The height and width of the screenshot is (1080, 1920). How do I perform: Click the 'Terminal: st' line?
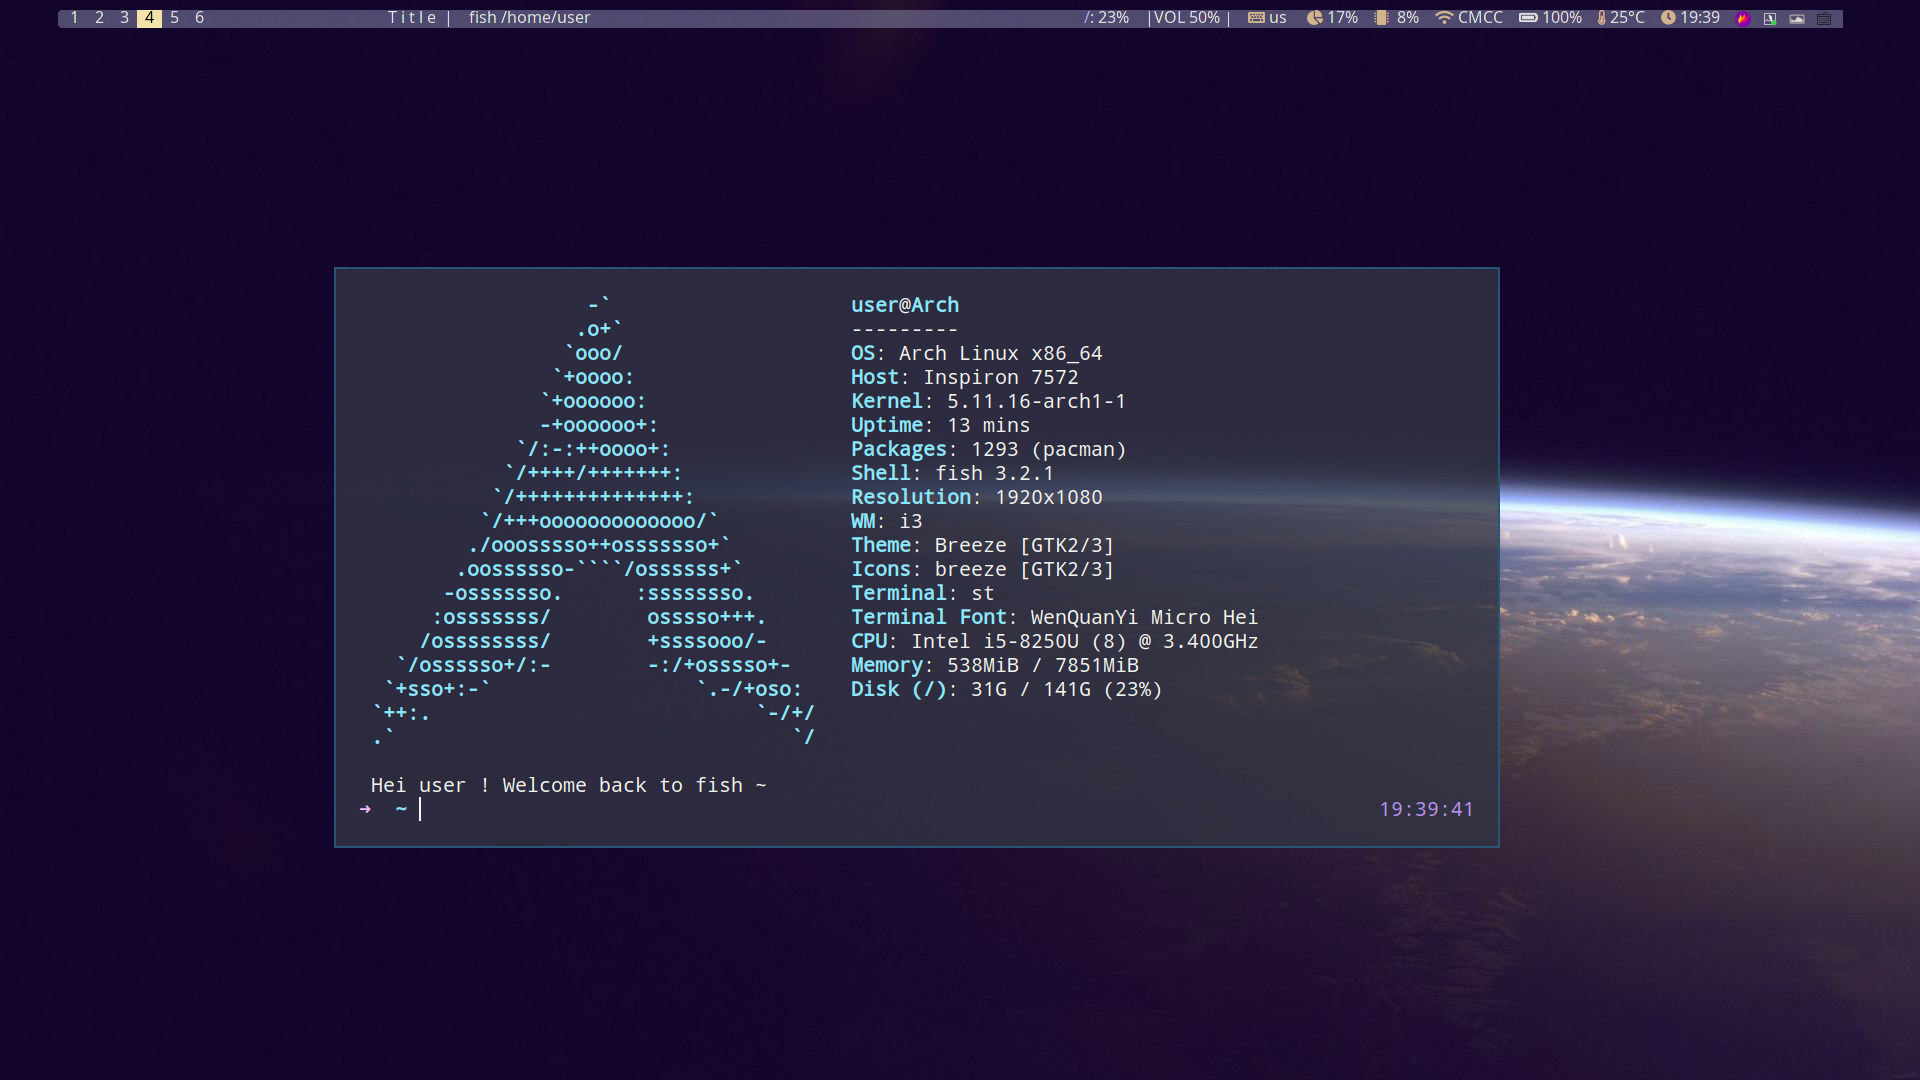(x=923, y=593)
